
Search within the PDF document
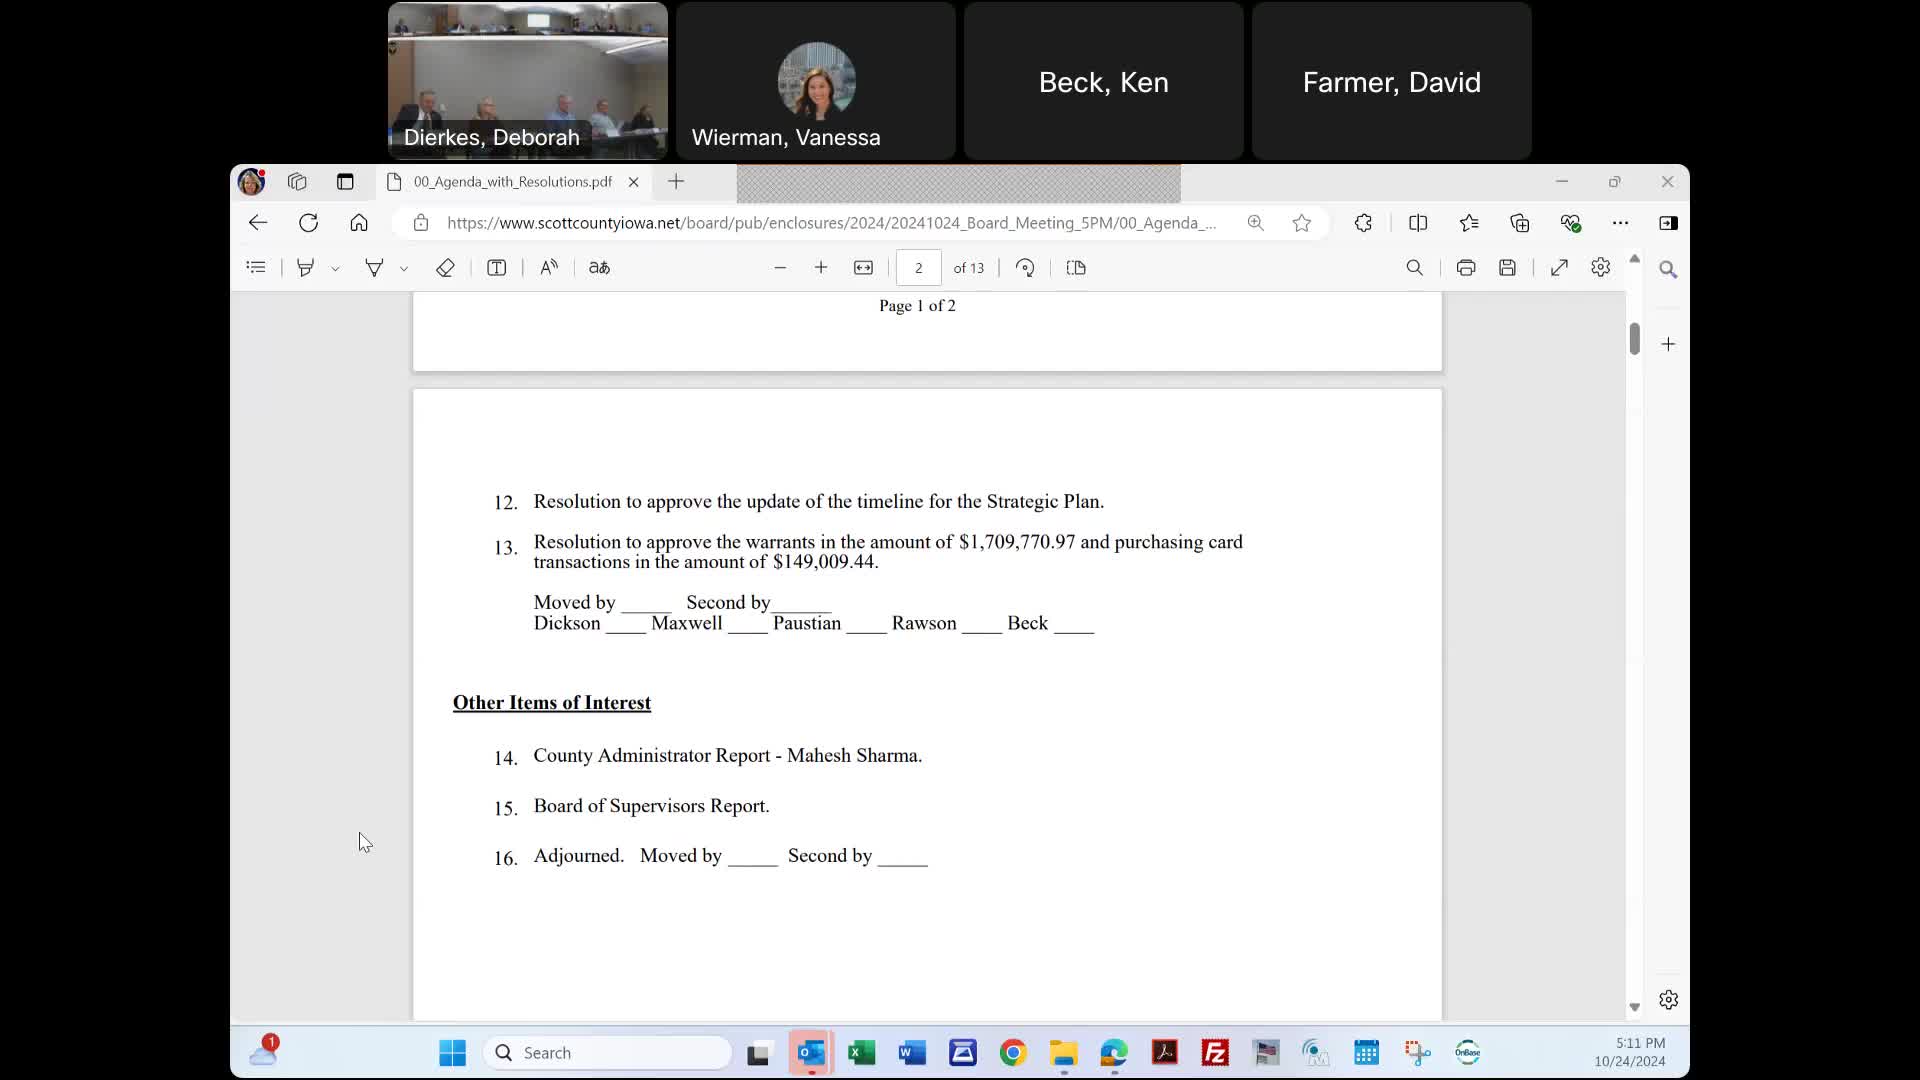(x=1414, y=268)
